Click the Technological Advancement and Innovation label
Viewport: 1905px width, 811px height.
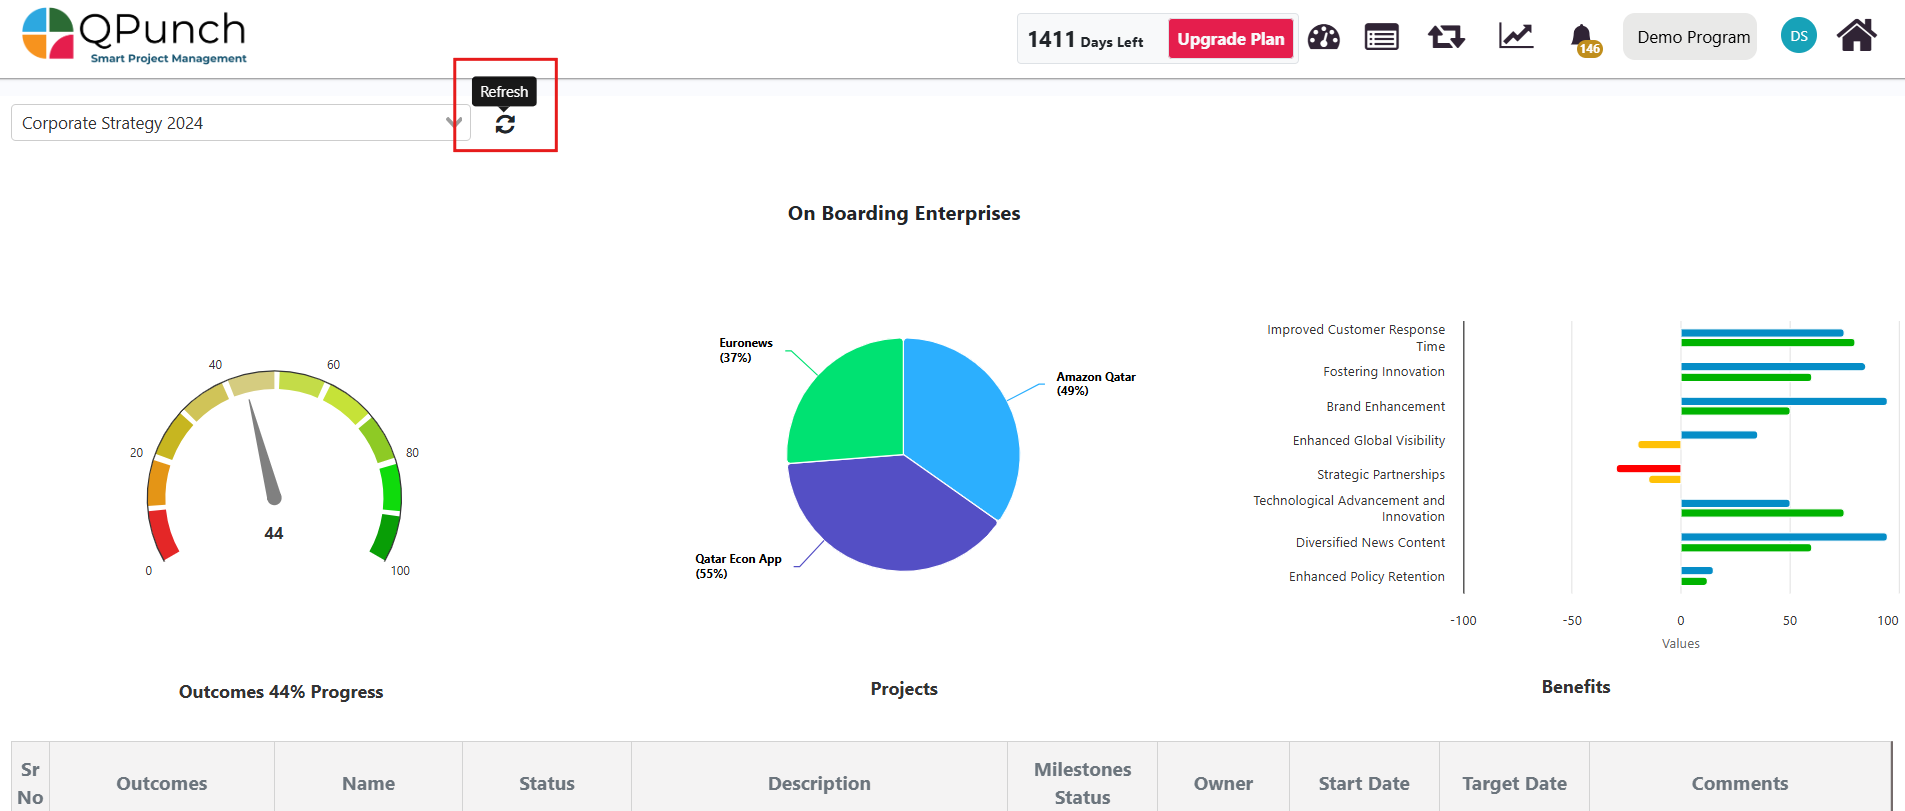[1349, 508]
